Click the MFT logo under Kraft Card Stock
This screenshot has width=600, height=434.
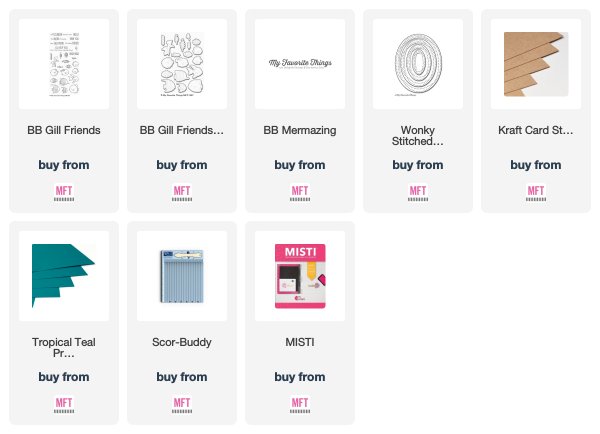(x=536, y=193)
